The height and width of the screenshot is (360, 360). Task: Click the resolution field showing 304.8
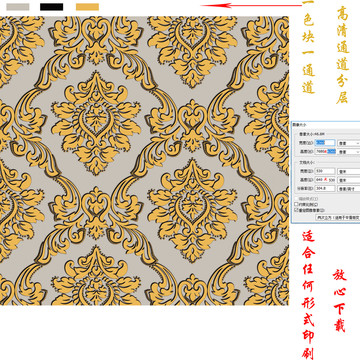pos(325,188)
